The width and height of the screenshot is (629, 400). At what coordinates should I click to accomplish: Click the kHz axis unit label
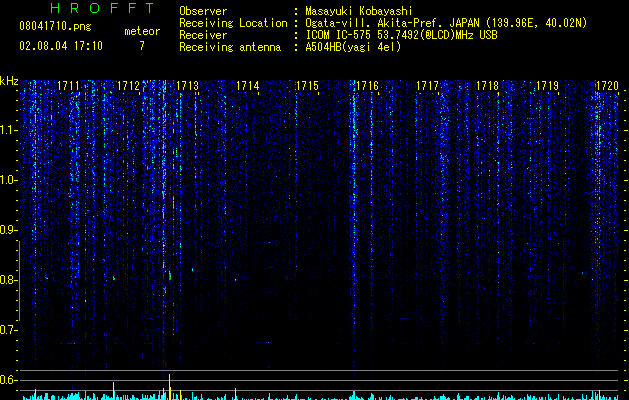point(9,81)
